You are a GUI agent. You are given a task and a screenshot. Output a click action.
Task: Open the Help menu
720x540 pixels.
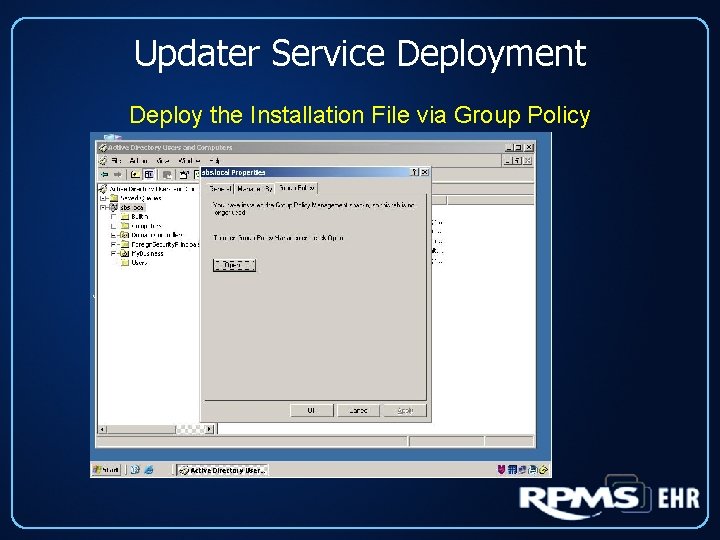[214, 161]
